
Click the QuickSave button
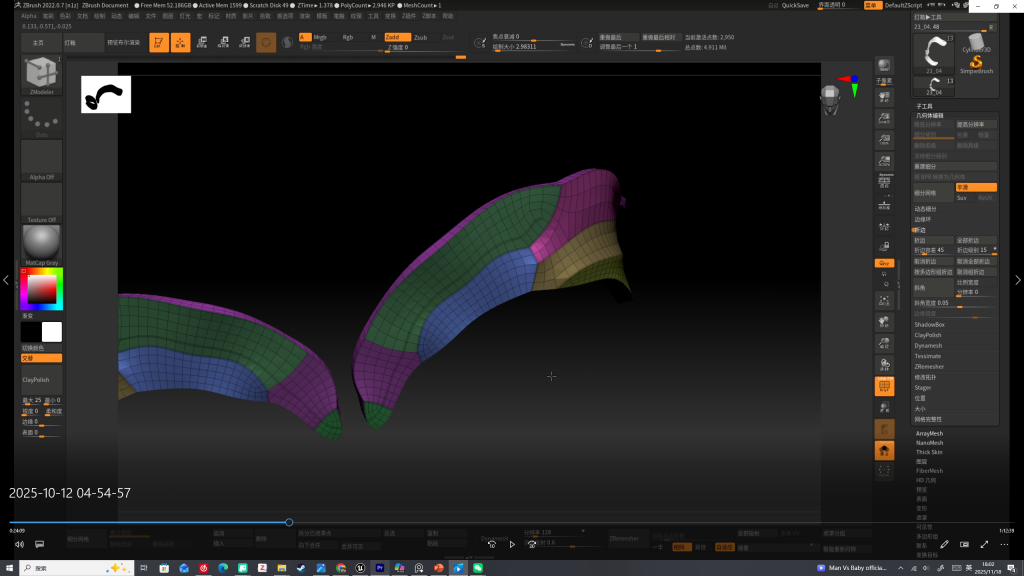795,5
